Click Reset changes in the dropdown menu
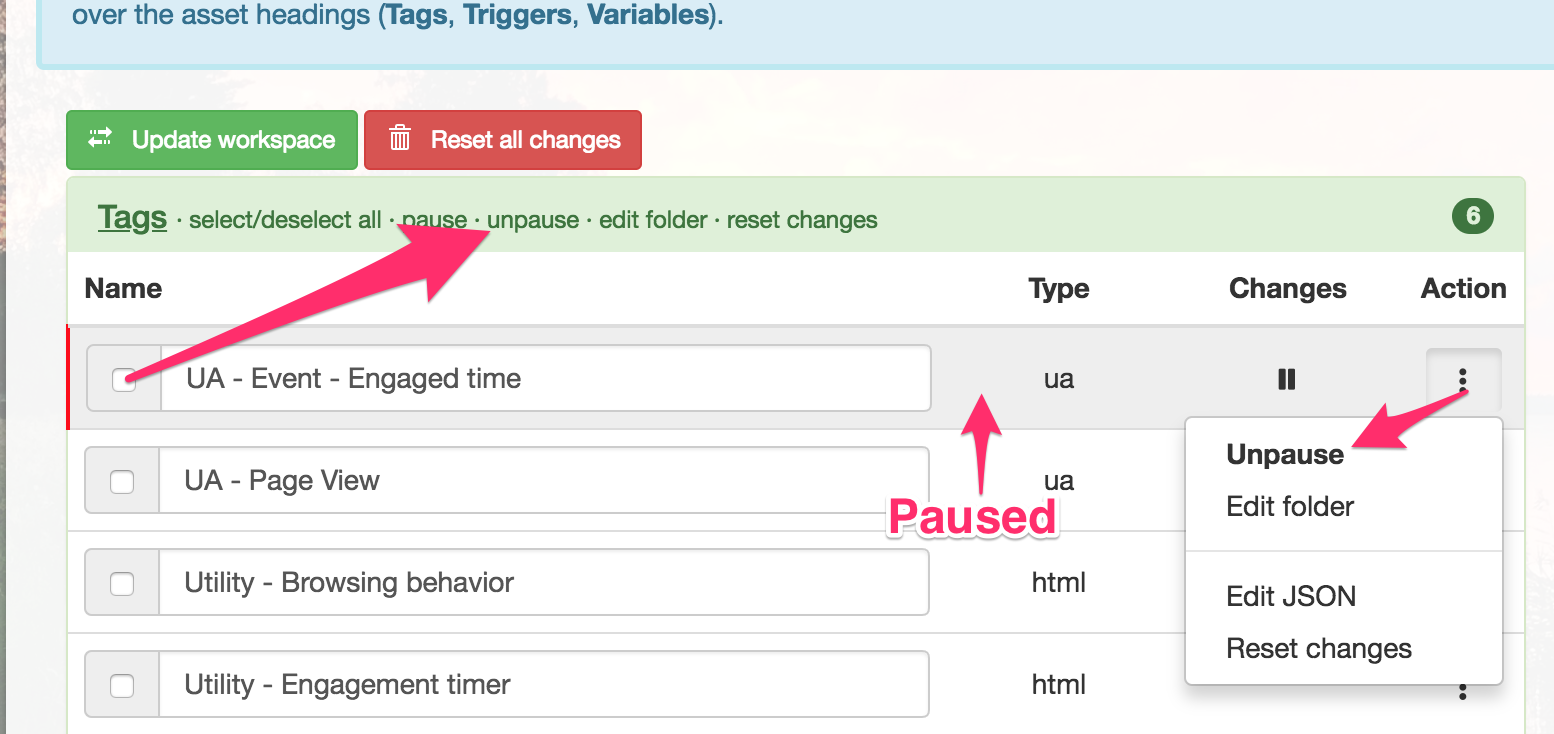This screenshot has width=1554, height=734. tap(1319, 648)
